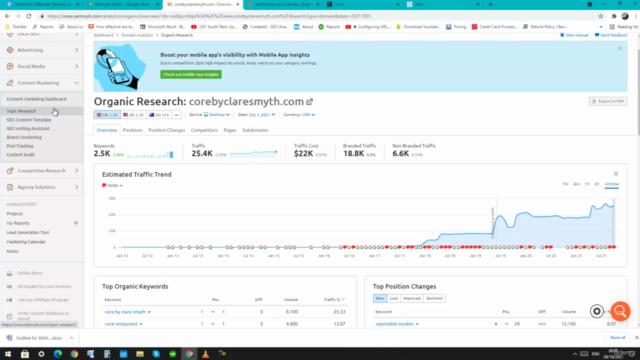
Task: Click the Windows Start button
Action: [x=8, y=354]
